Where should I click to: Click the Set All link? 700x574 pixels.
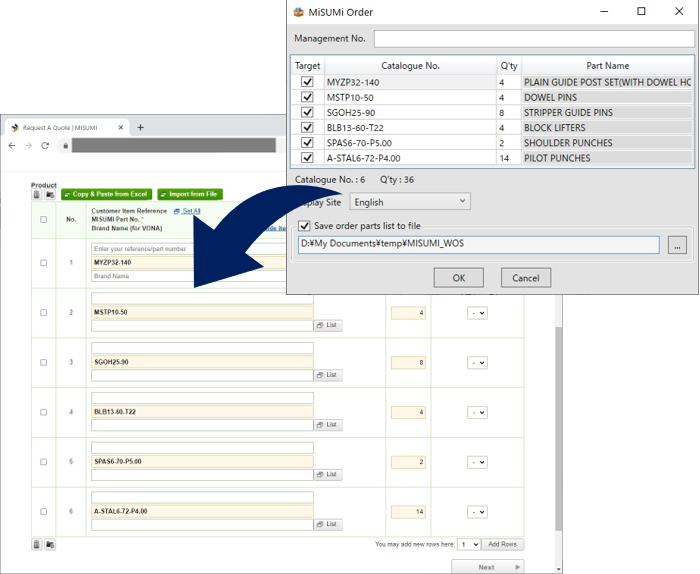coord(191,211)
